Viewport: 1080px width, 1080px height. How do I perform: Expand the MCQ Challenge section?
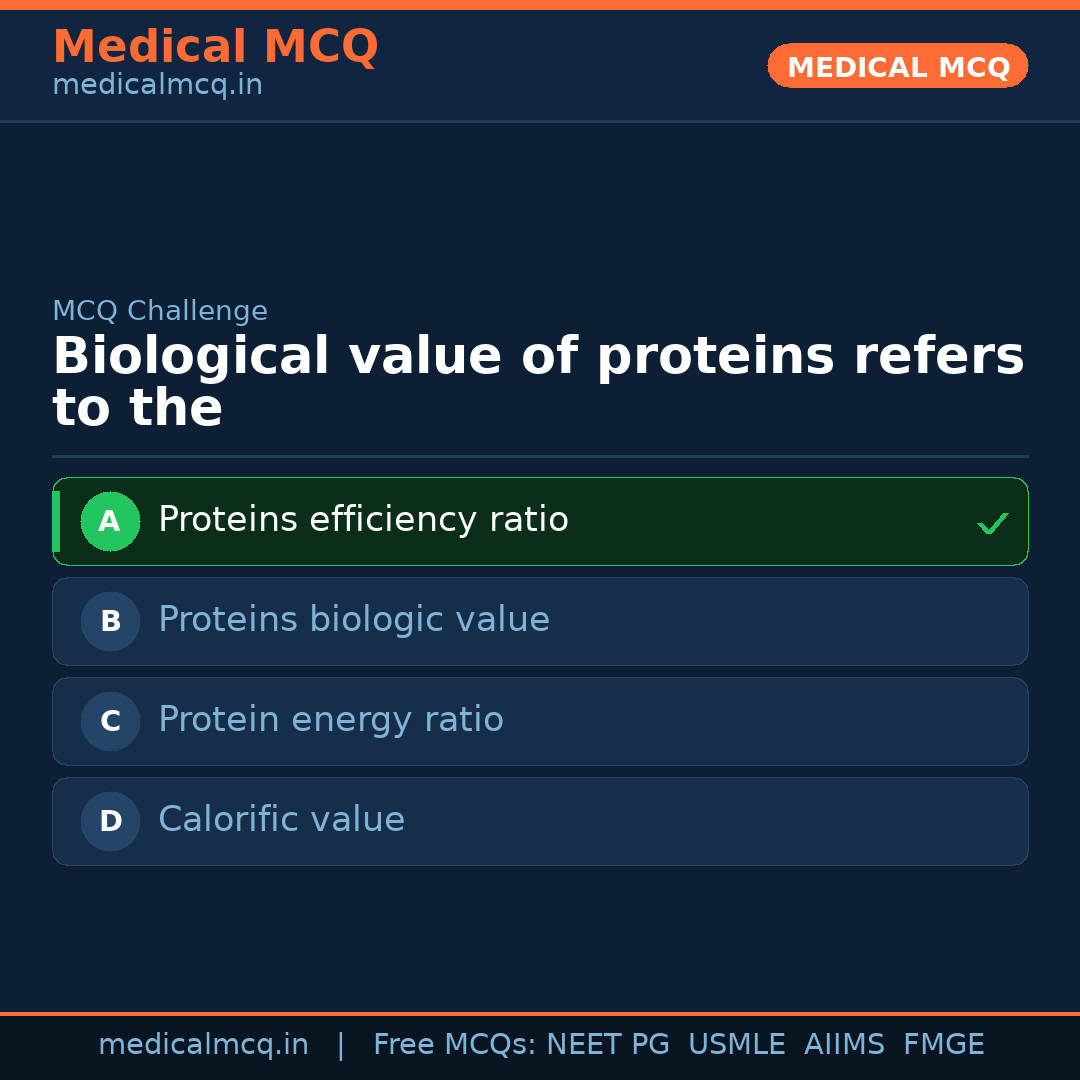pyautogui.click(x=160, y=311)
